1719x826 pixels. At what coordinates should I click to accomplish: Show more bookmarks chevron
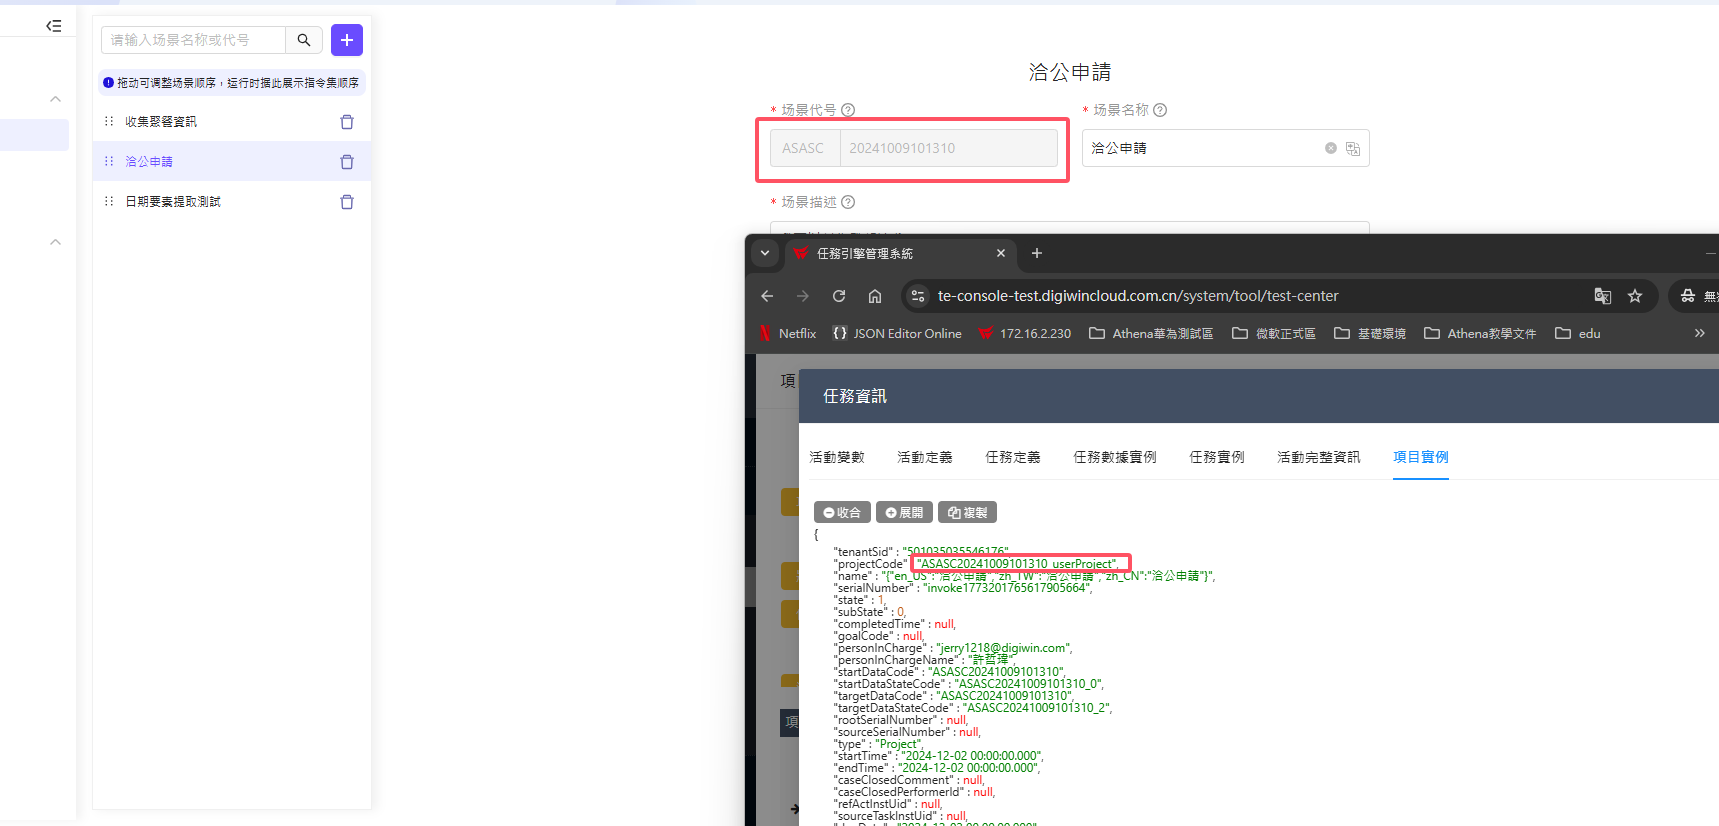coord(1699,333)
